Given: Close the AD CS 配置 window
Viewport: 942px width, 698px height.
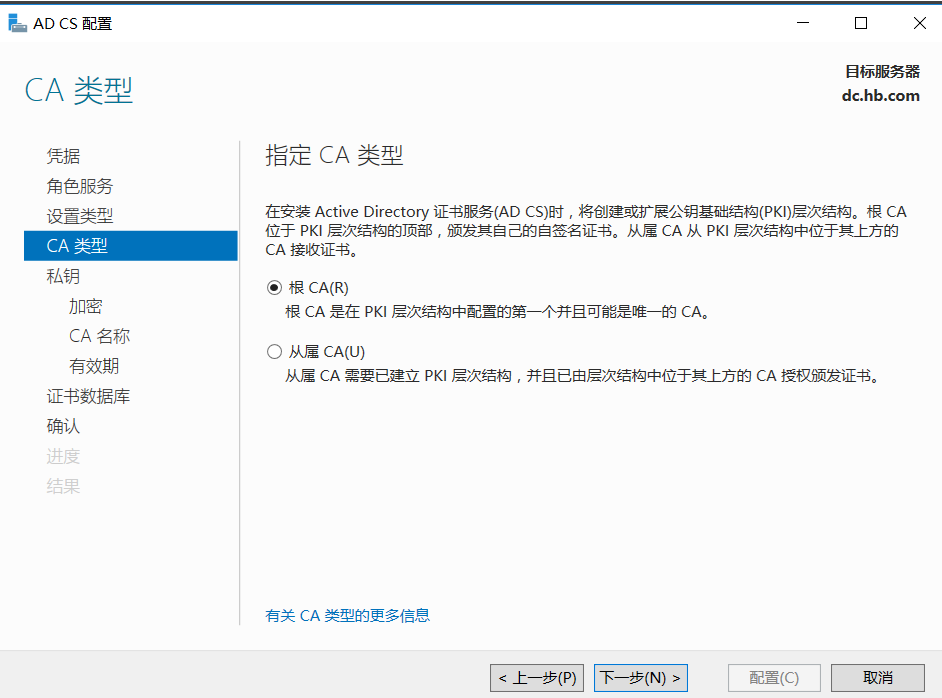Looking at the screenshot, I should [919, 23].
